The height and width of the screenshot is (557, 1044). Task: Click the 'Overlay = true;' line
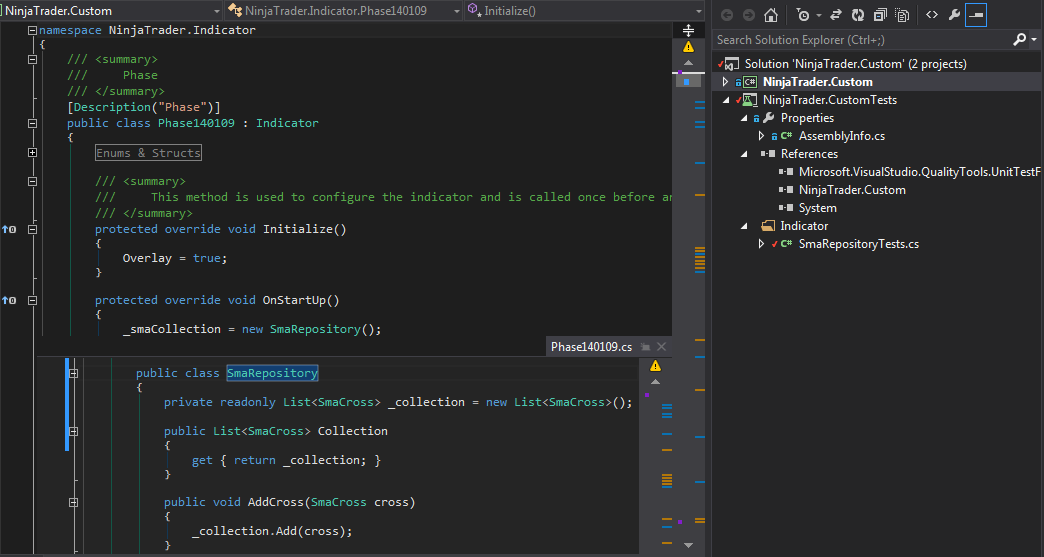click(175, 258)
